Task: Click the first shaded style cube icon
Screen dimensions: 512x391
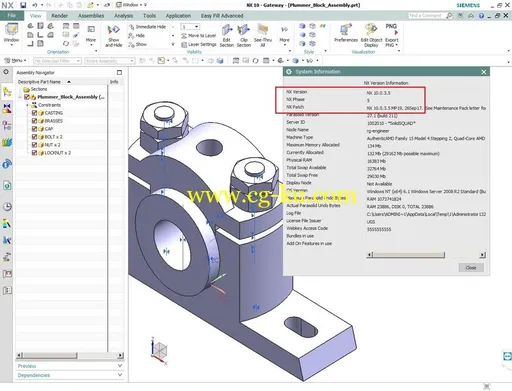Action: pos(302,26)
